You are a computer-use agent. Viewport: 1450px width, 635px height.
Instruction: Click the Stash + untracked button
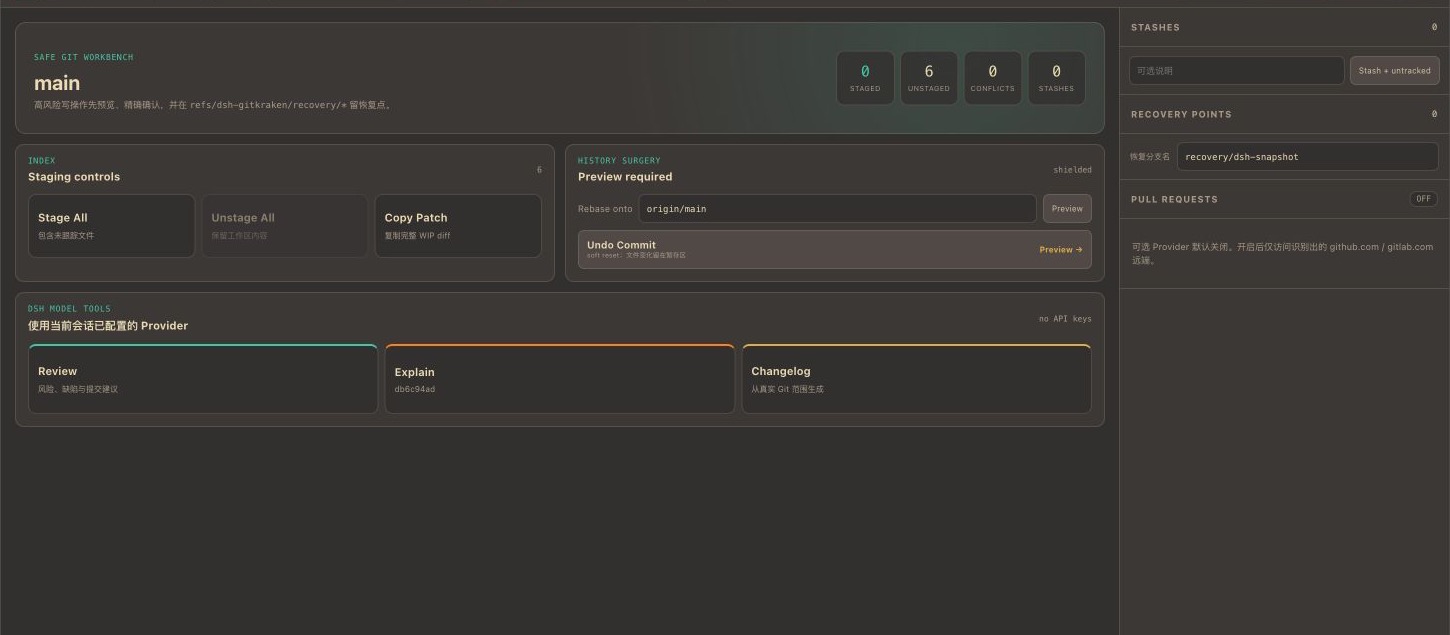click(1394, 71)
